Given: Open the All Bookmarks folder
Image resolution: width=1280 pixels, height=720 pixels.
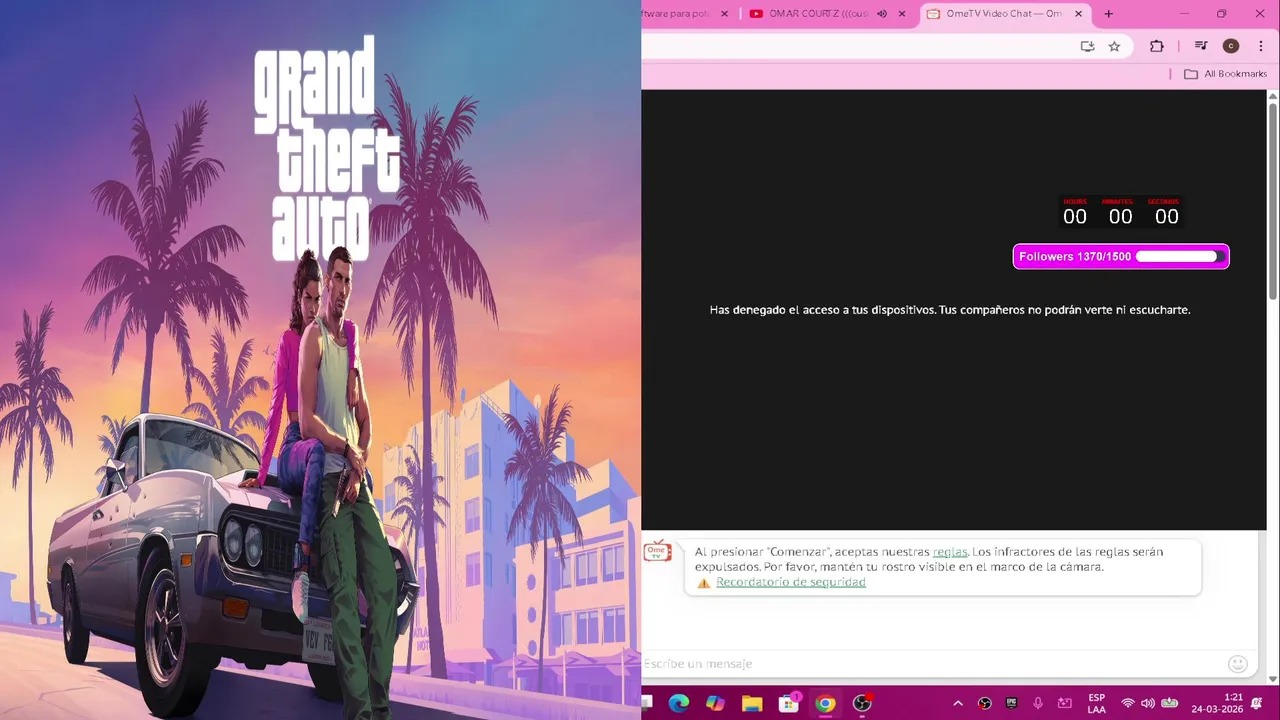Looking at the screenshot, I should click(1225, 74).
